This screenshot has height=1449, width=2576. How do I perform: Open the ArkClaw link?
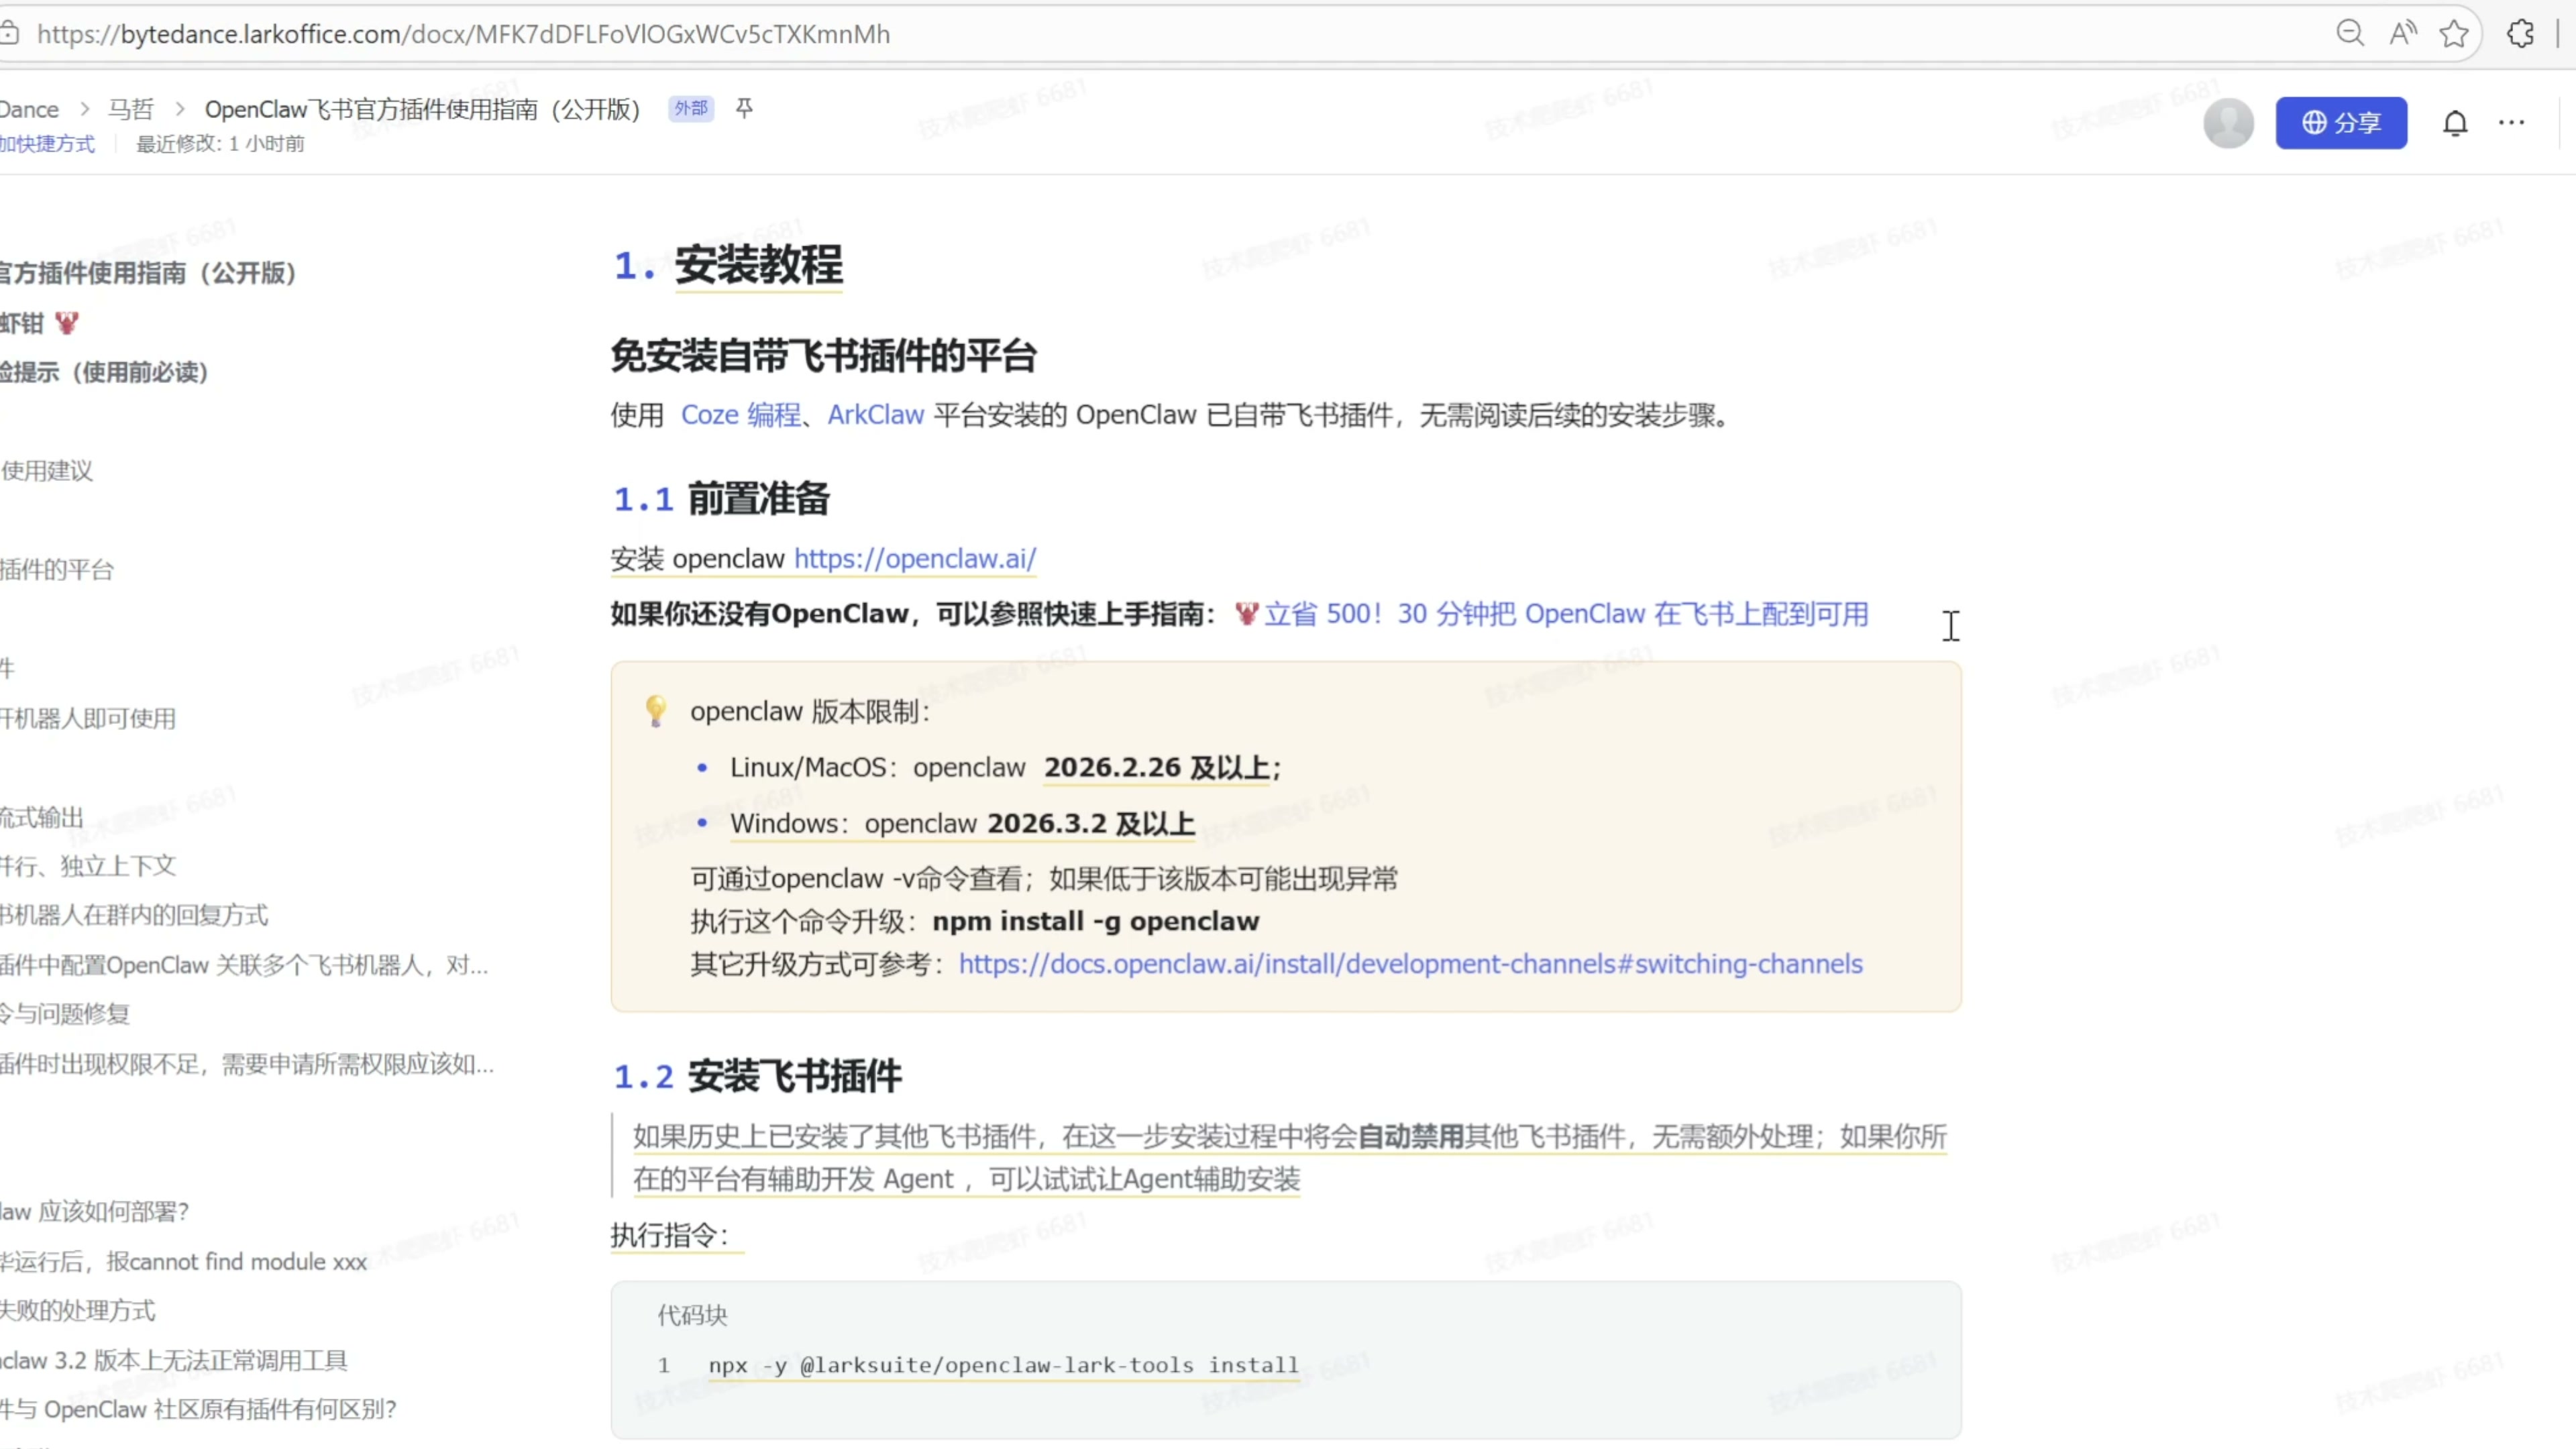pyautogui.click(x=875, y=415)
